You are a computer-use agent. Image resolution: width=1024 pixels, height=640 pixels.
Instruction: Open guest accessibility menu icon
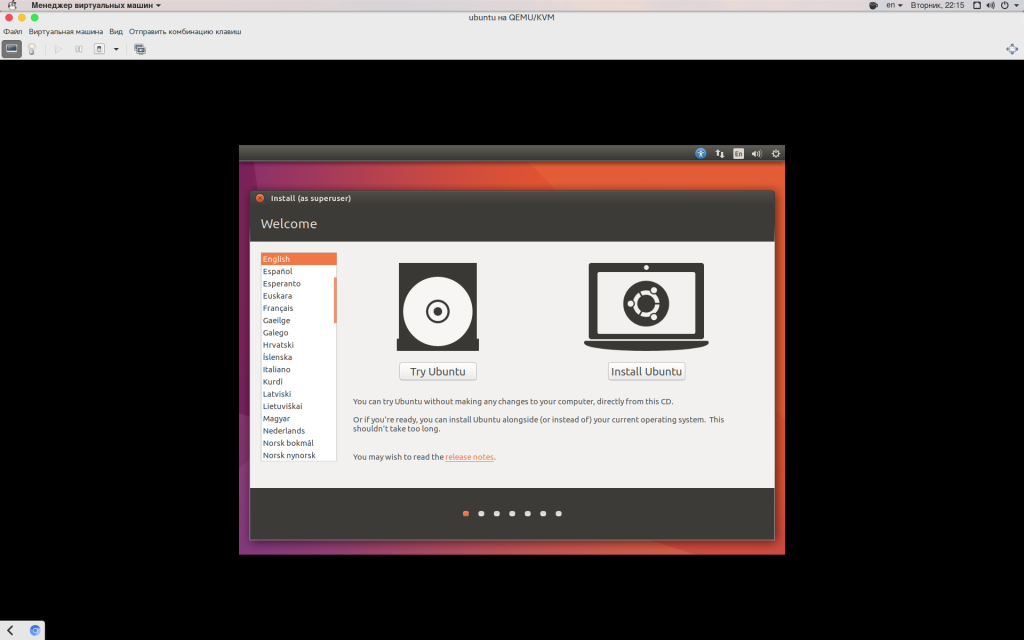pos(700,153)
